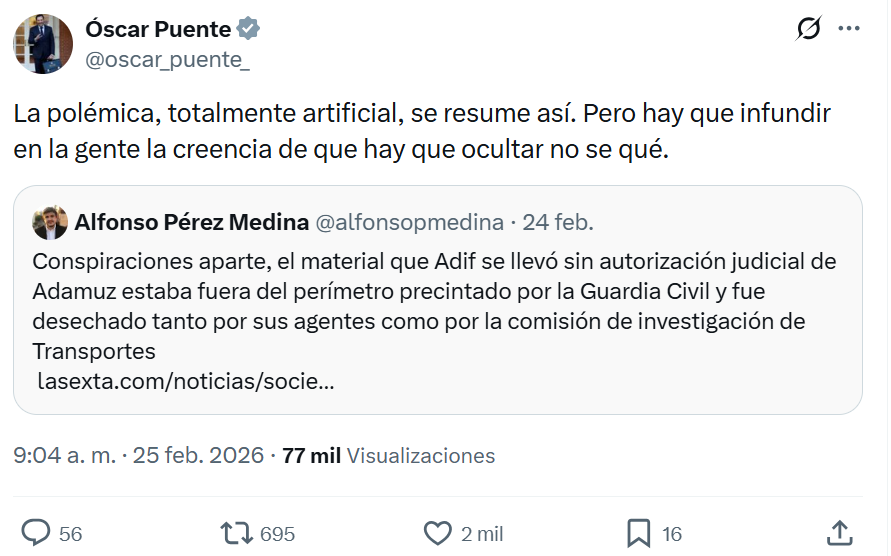891x556 pixels.
Task: Click the reply speech bubble icon
Action: tap(37, 533)
